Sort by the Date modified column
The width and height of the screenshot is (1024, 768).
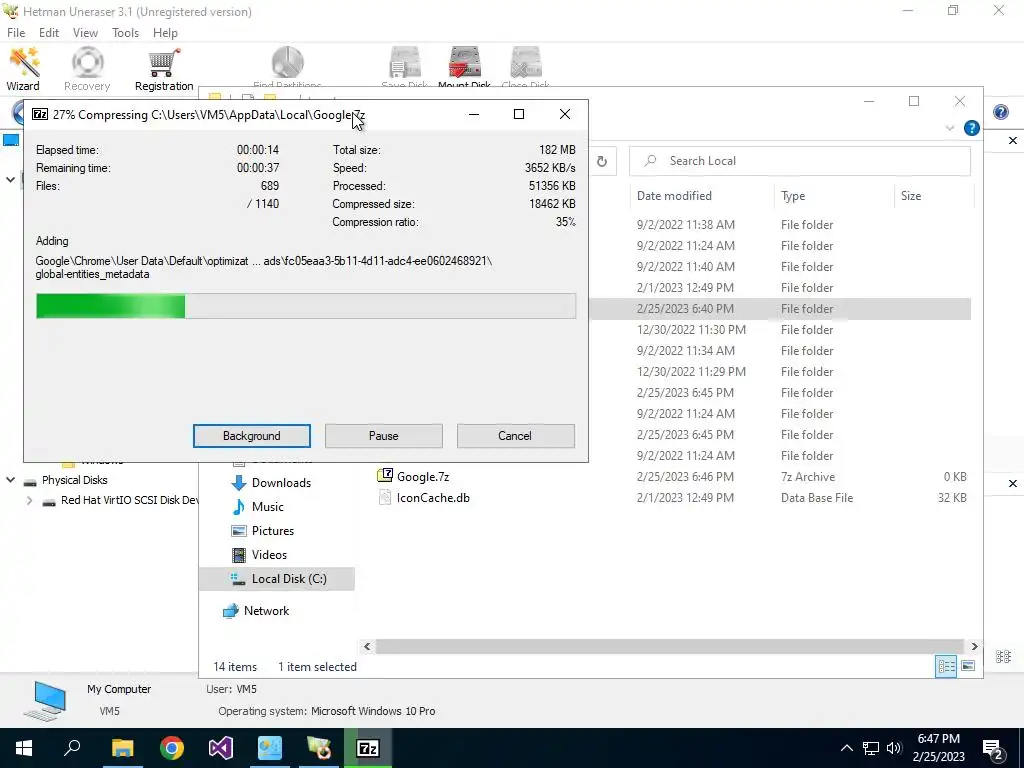pos(674,196)
